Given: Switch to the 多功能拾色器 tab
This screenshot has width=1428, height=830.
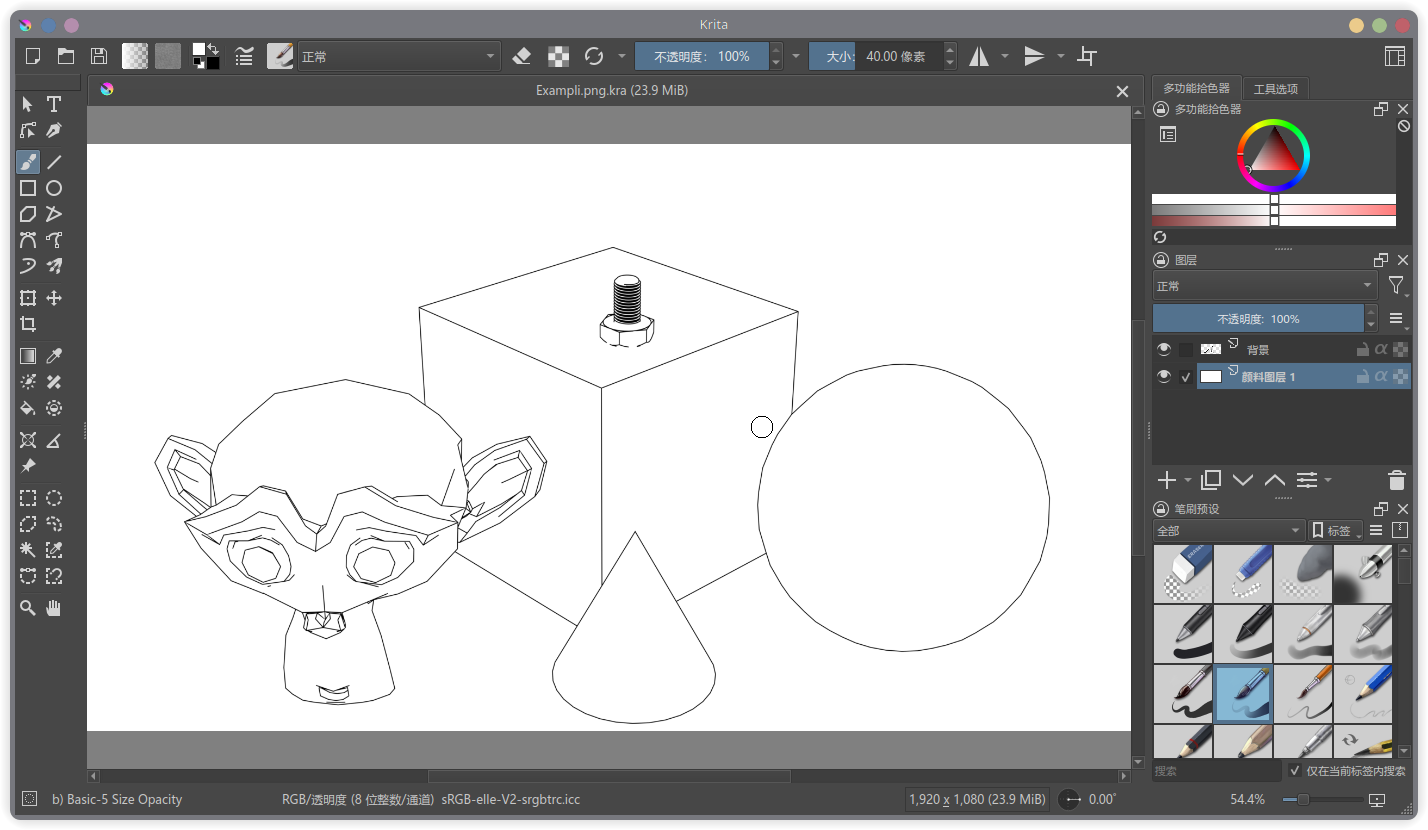Looking at the screenshot, I should [x=1196, y=88].
